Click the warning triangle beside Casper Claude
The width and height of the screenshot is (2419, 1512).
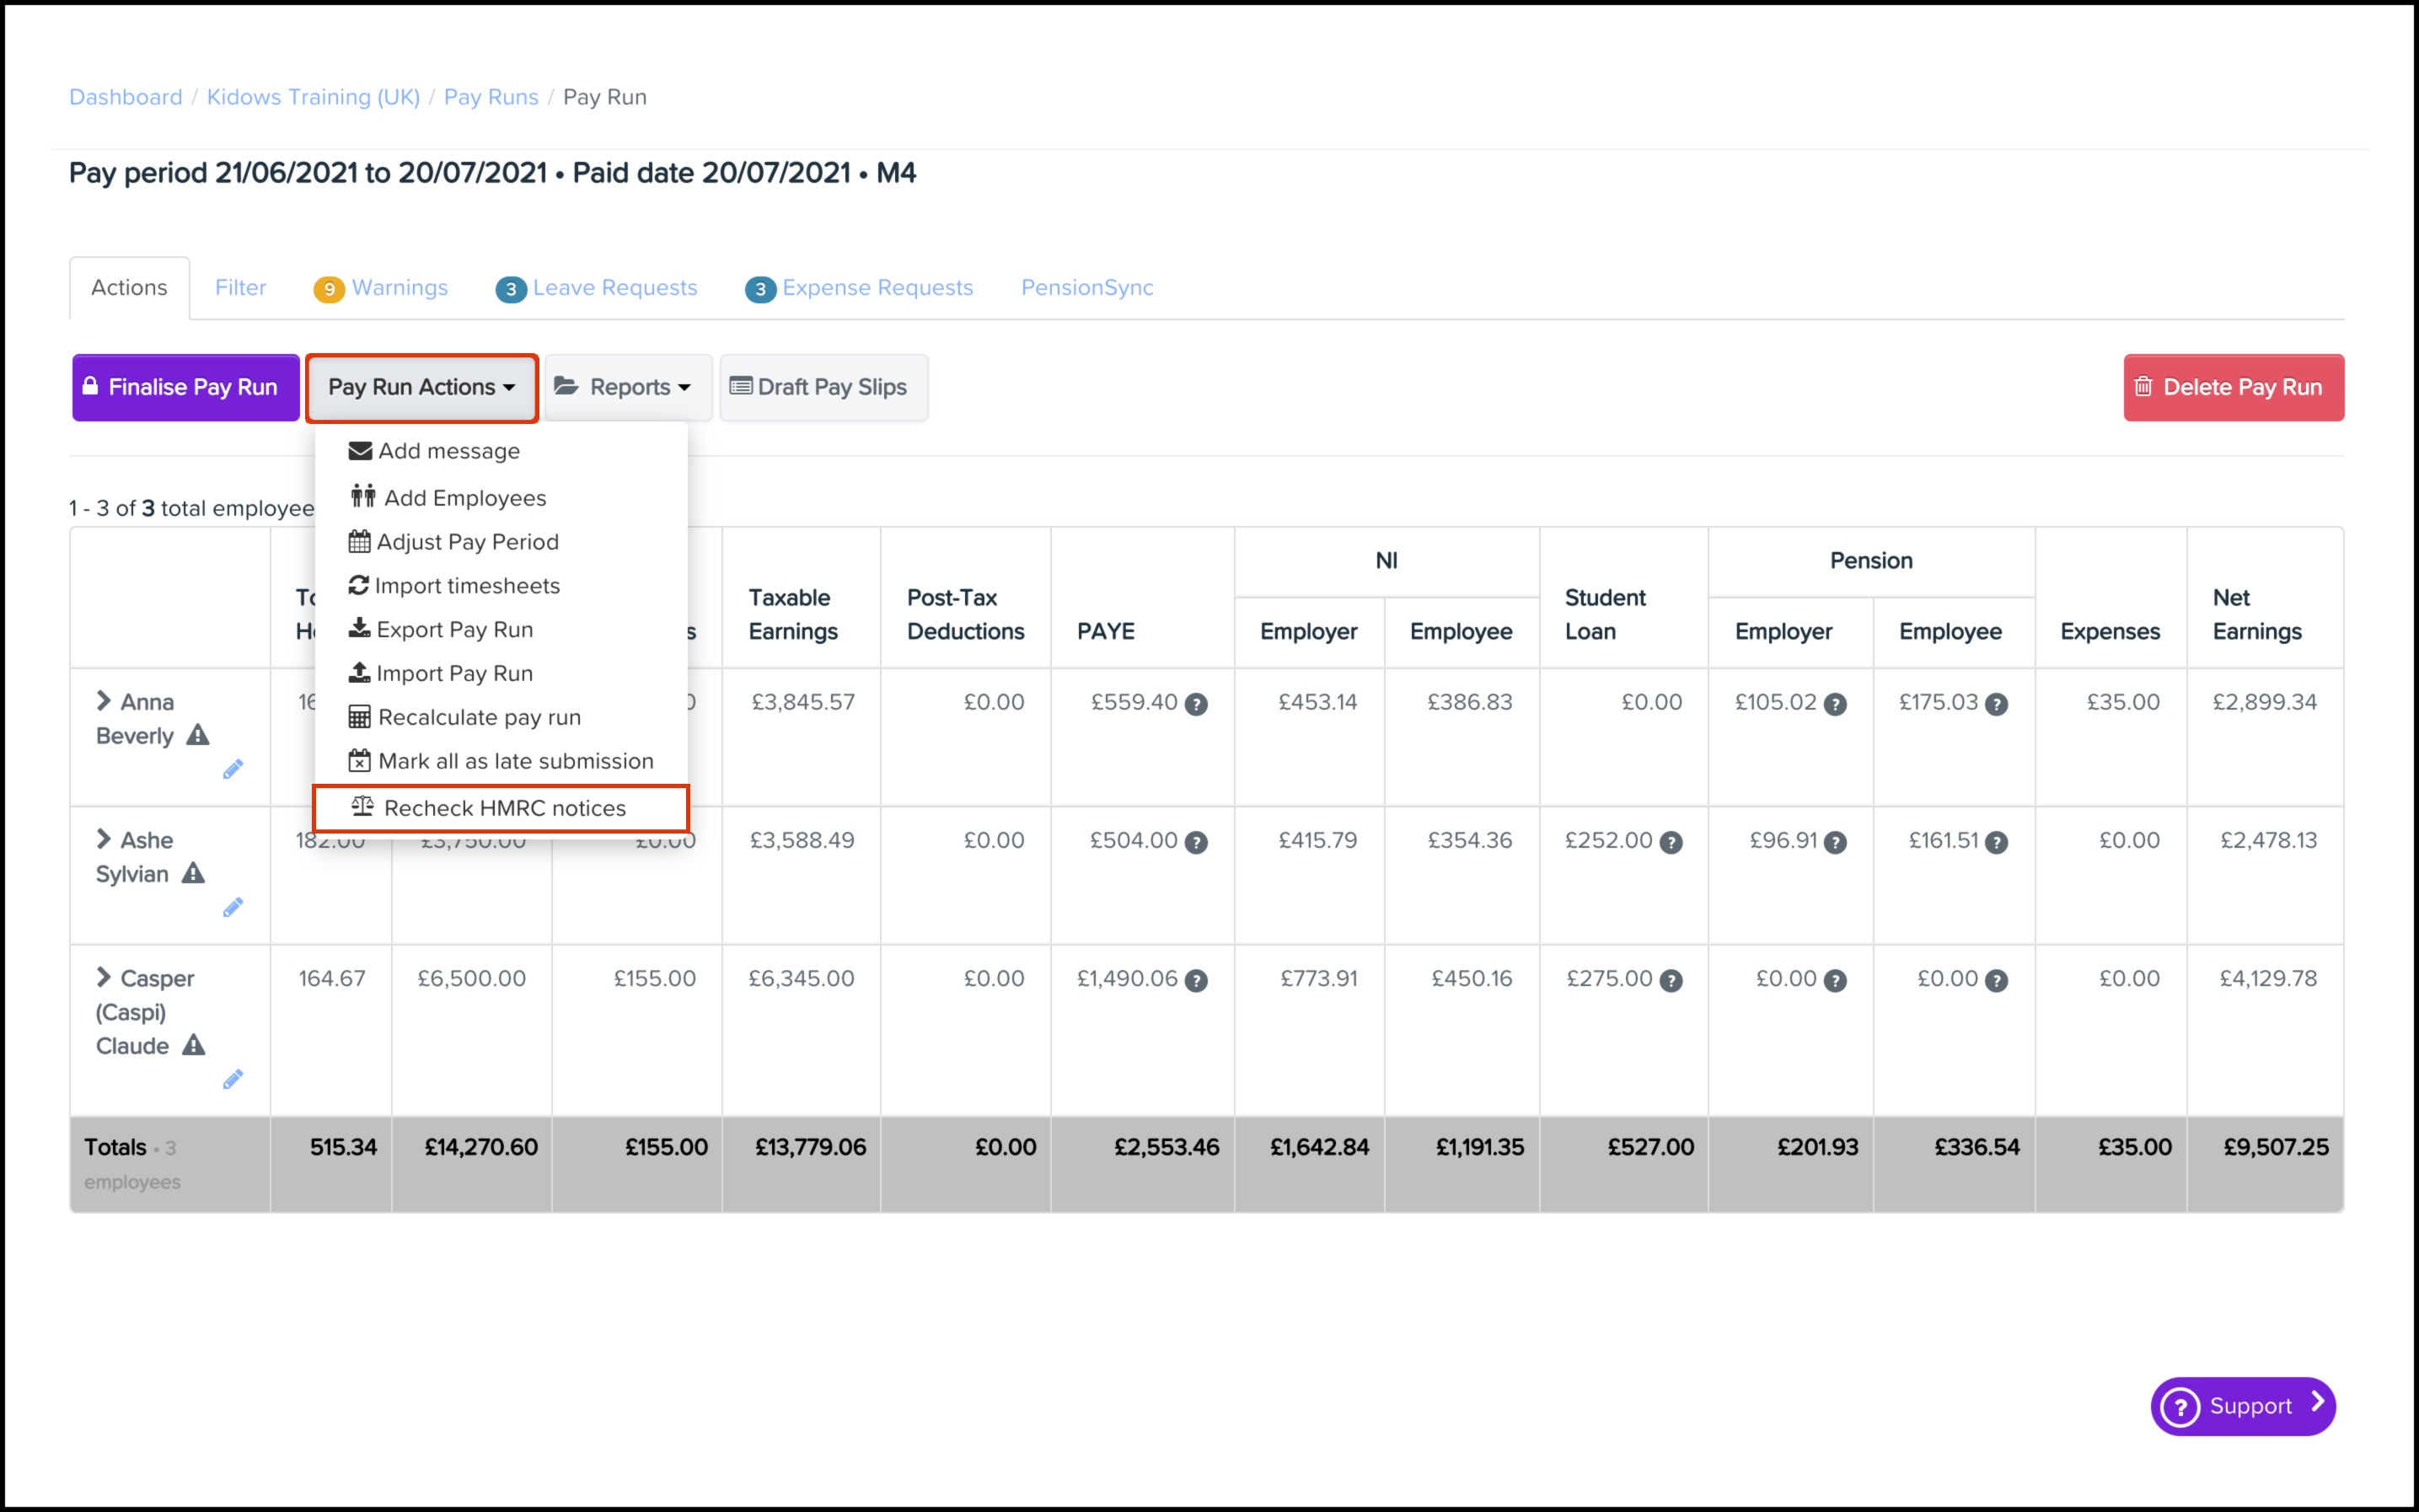click(193, 1045)
